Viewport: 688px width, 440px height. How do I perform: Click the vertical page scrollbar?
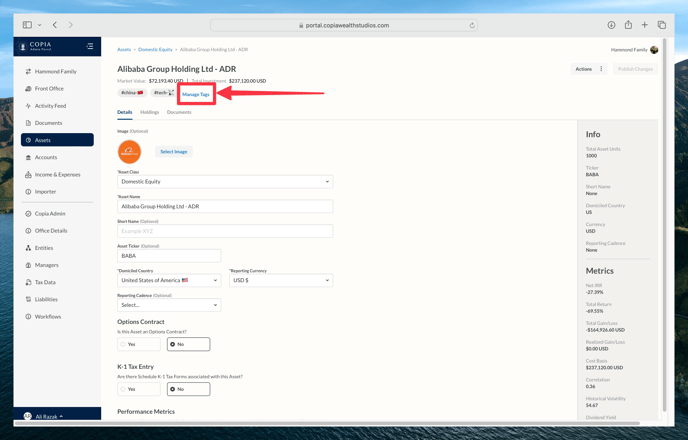[665, 224]
